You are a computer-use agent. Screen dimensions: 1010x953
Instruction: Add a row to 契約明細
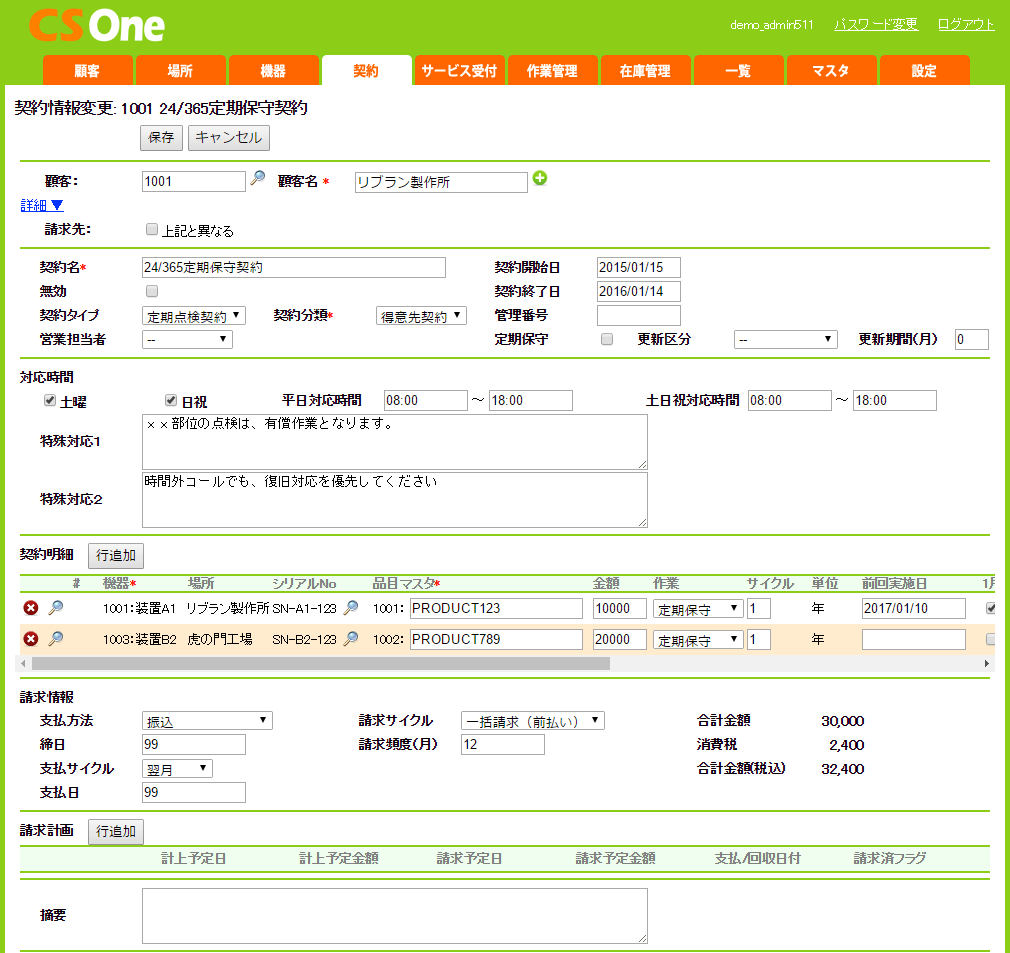(116, 556)
